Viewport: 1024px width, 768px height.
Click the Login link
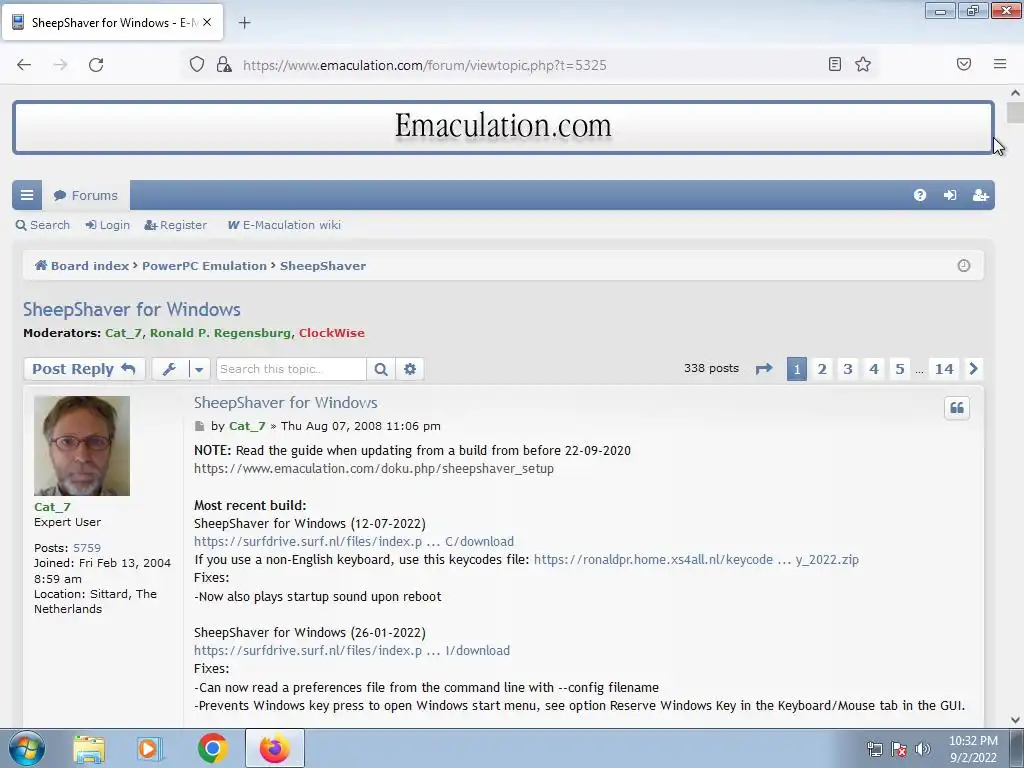(108, 225)
